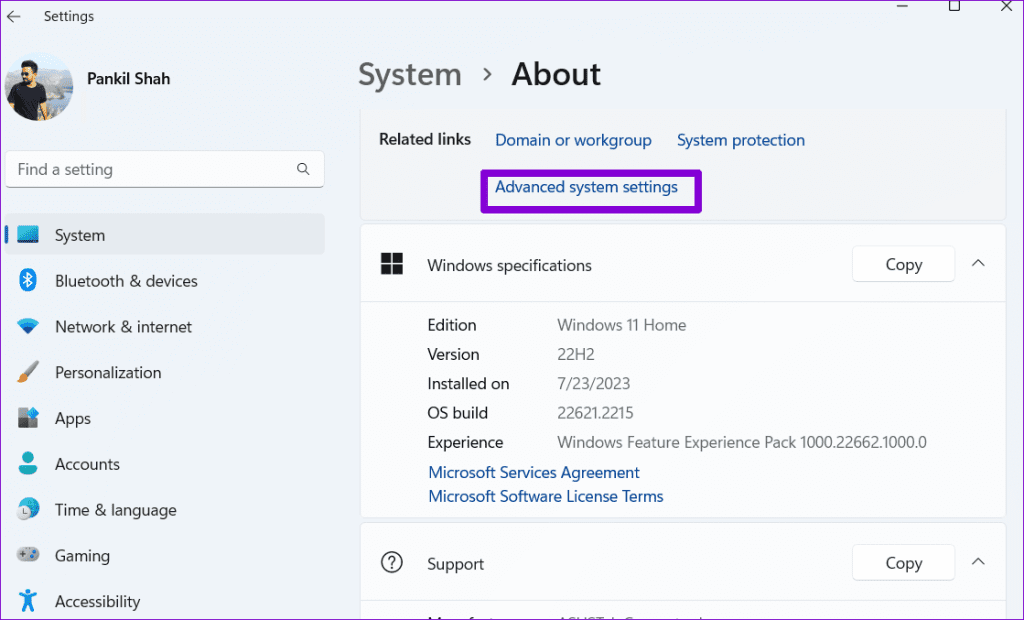This screenshot has width=1024, height=620.
Task: Go to System breadcrumb link
Action: tap(410, 75)
